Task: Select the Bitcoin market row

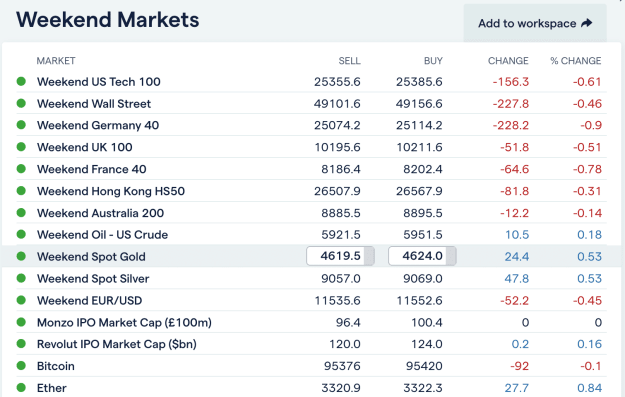Action: click(311, 366)
